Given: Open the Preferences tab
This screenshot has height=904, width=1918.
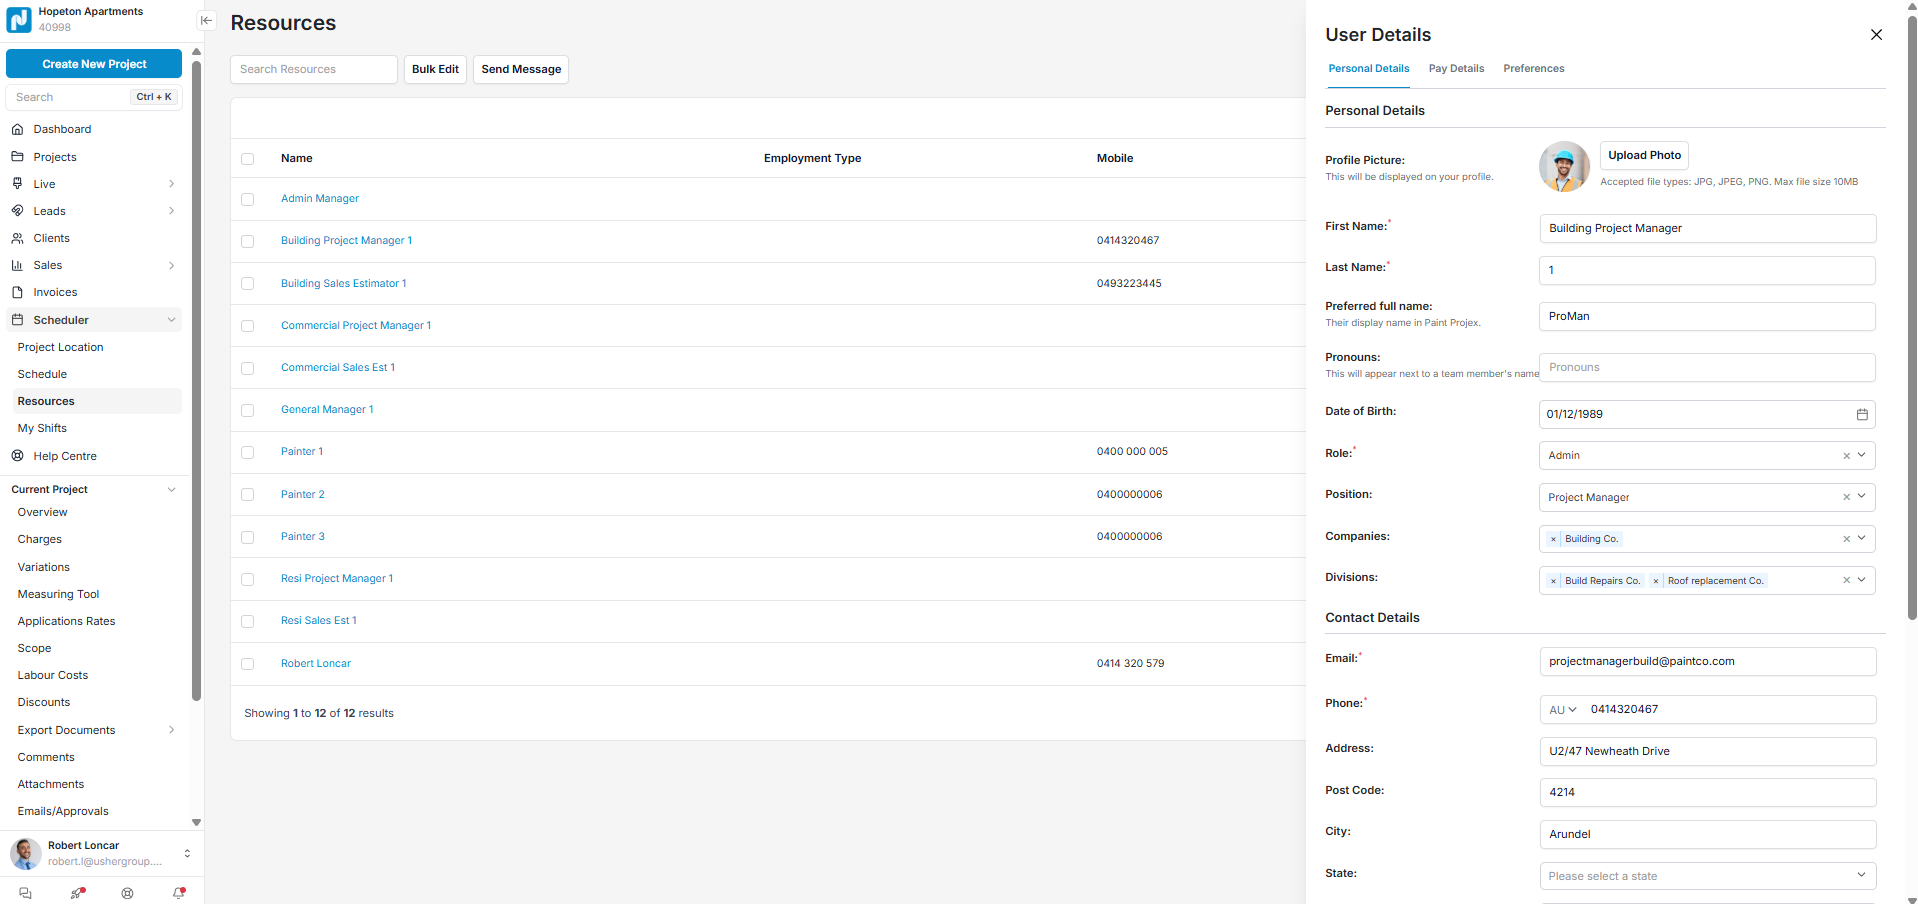Looking at the screenshot, I should point(1533,69).
